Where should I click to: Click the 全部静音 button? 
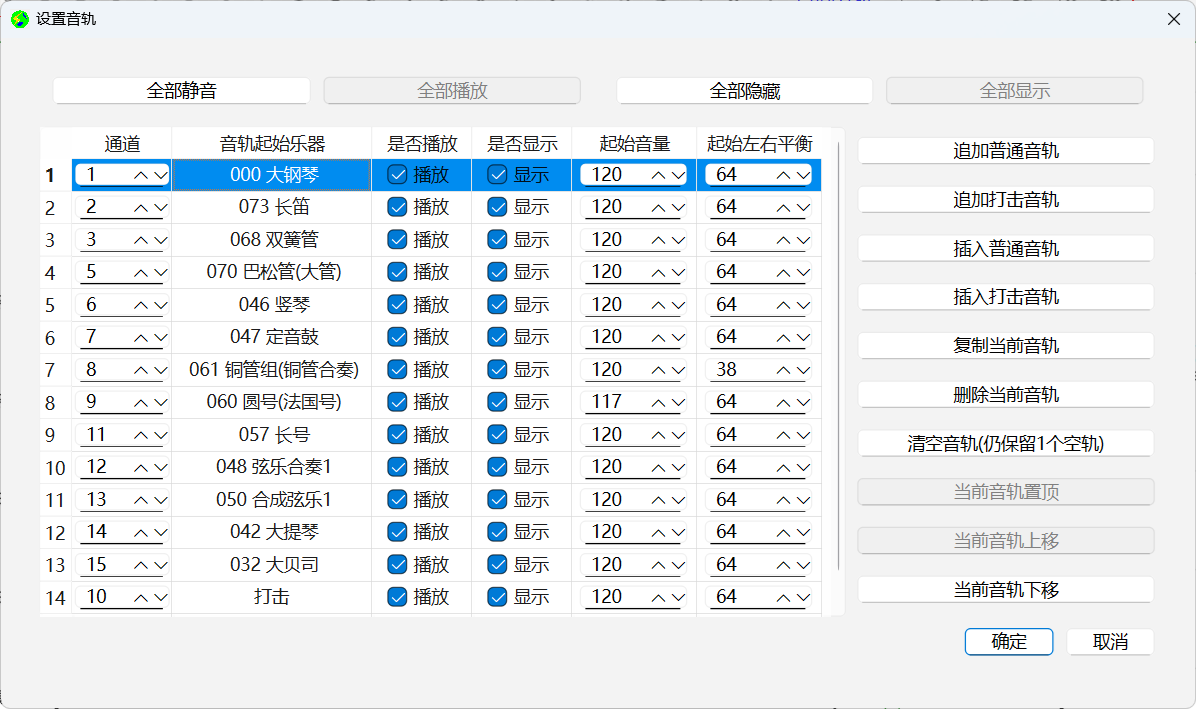(181, 90)
